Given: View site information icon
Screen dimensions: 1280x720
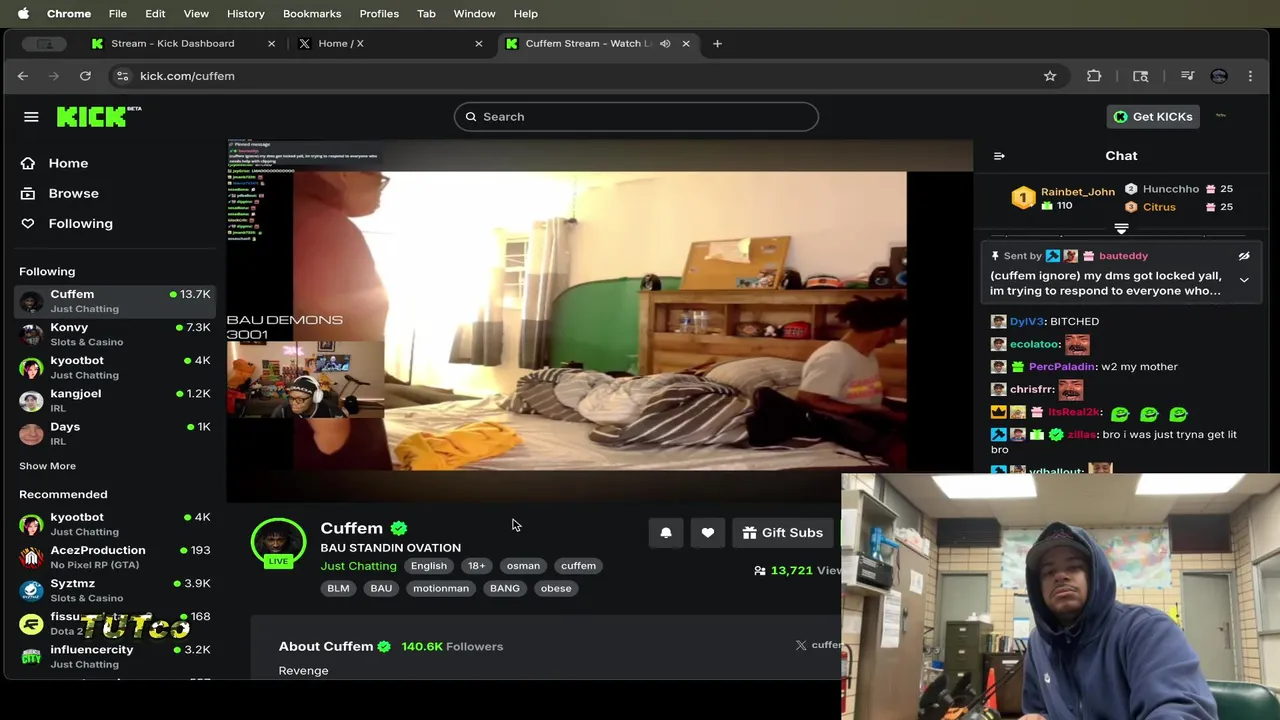Looking at the screenshot, I should (122, 76).
